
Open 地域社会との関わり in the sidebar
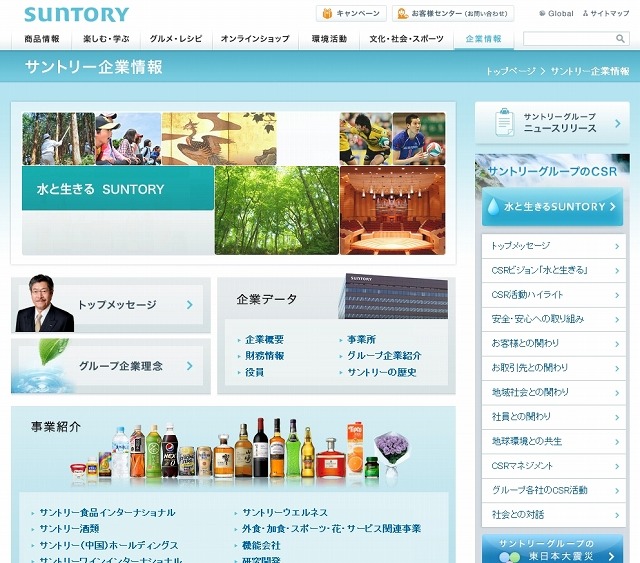coord(554,393)
